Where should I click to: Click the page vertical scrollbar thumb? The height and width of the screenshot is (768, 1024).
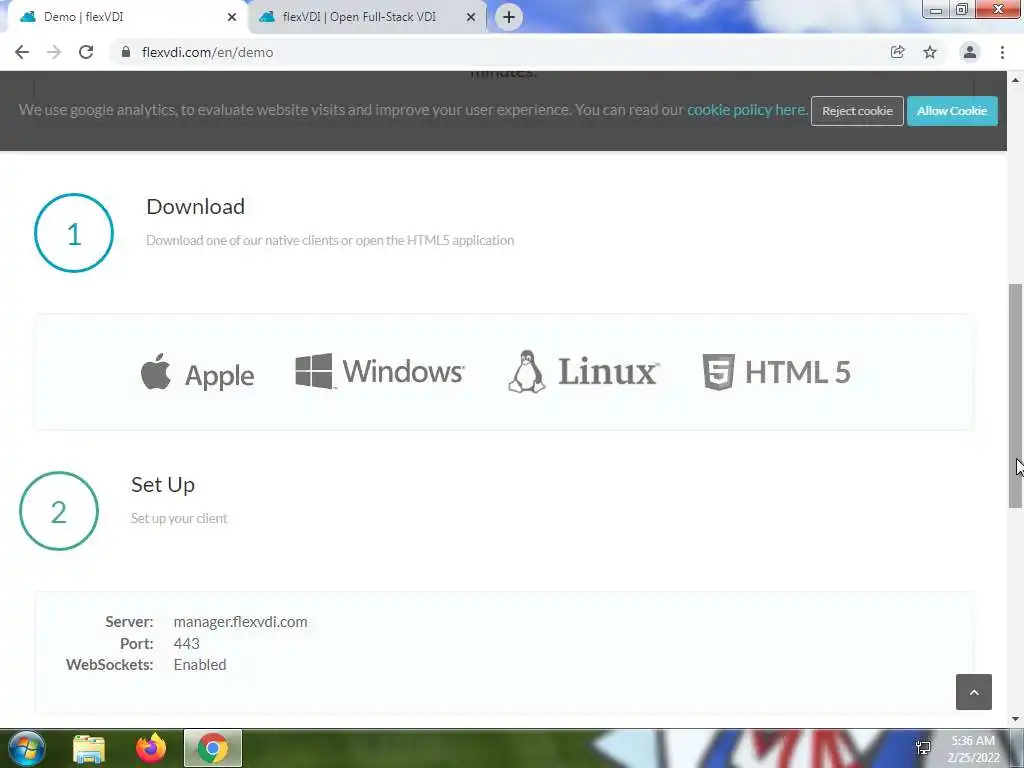click(1015, 396)
